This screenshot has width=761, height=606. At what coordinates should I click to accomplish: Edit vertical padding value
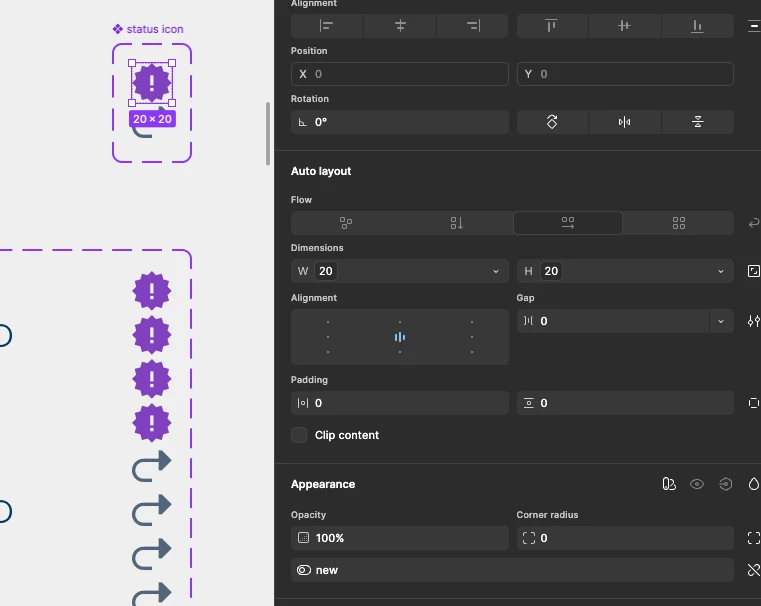tap(625, 403)
